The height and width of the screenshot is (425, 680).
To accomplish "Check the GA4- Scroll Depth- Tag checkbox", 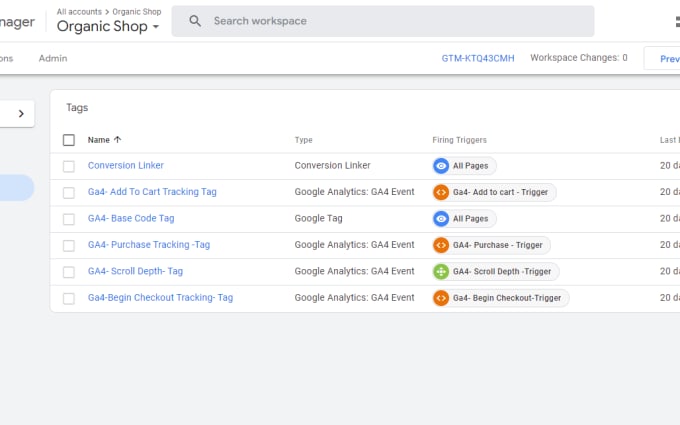I will click(69, 272).
